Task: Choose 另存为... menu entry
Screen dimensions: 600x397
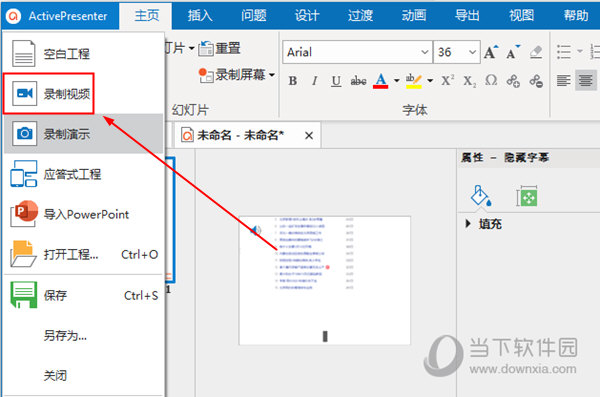Action: 83,336
